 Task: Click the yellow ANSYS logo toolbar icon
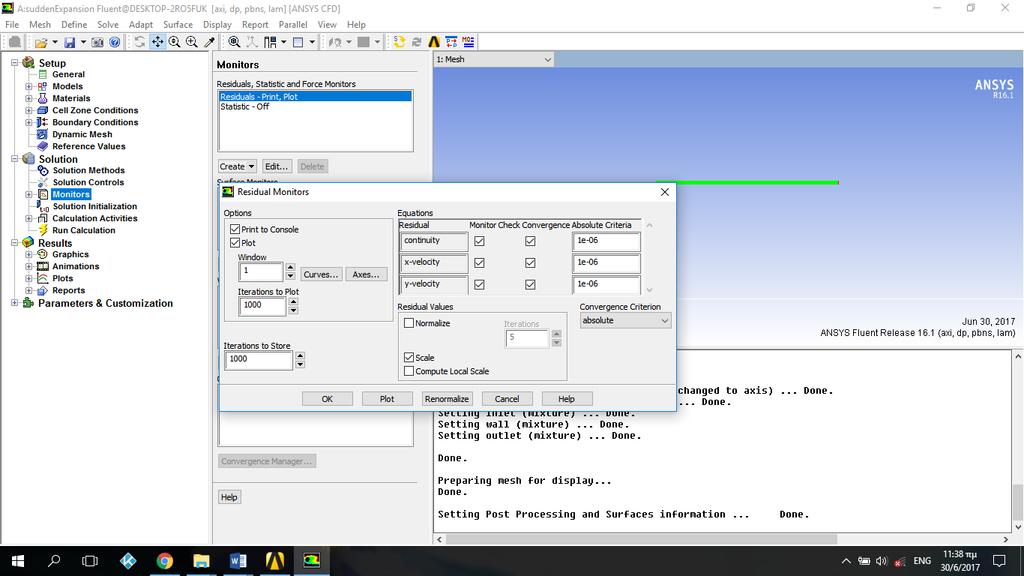click(x=434, y=42)
